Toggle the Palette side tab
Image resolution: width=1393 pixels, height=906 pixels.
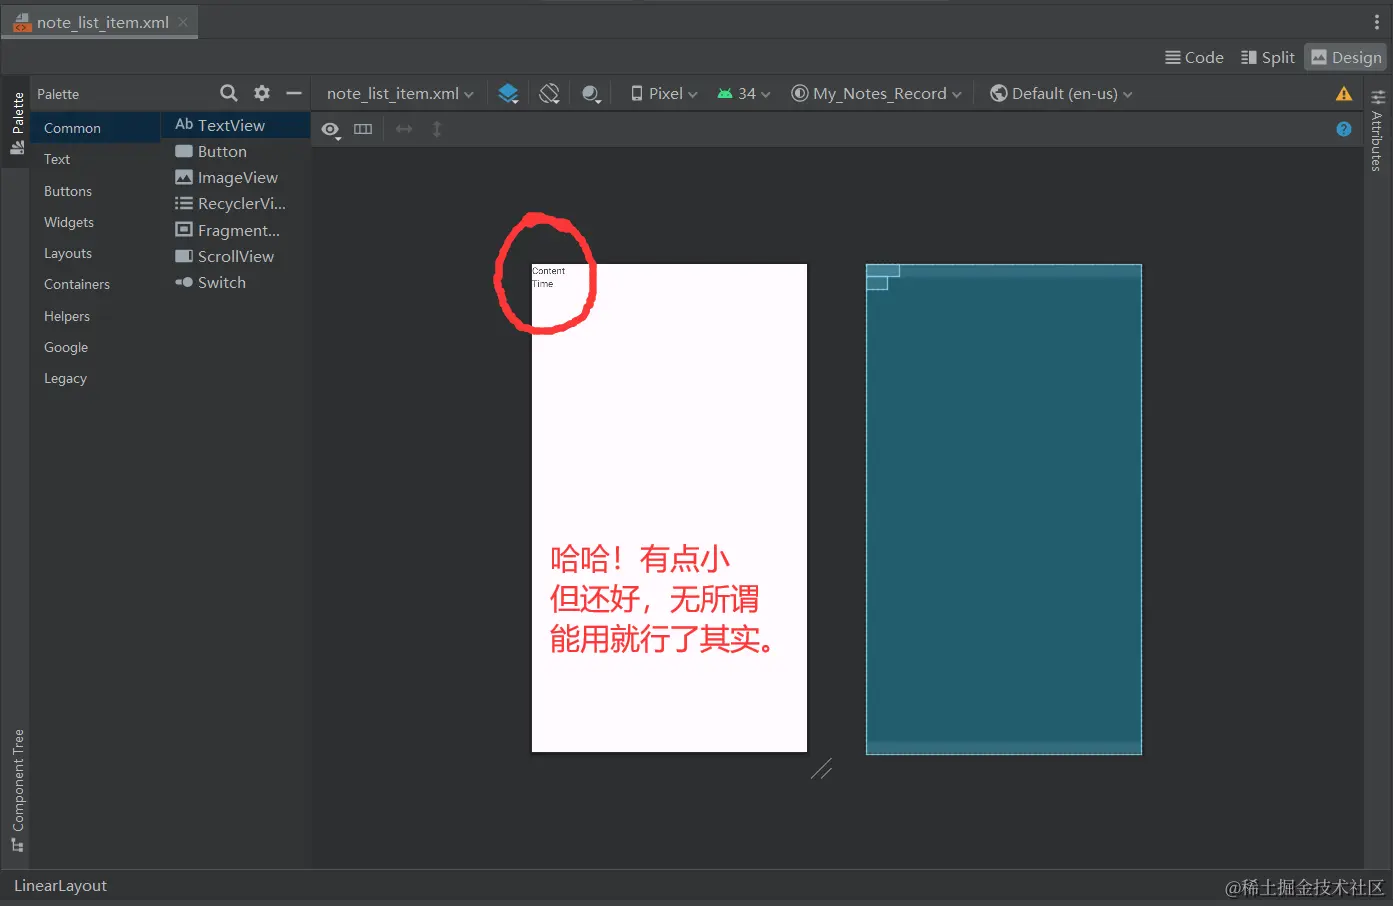17,123
